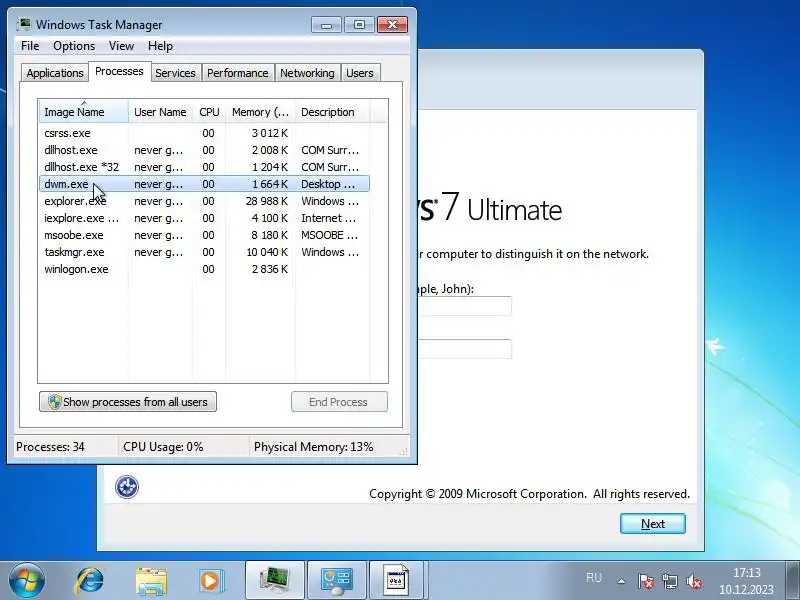Select the taskmgr.exe process

[204, 252]
